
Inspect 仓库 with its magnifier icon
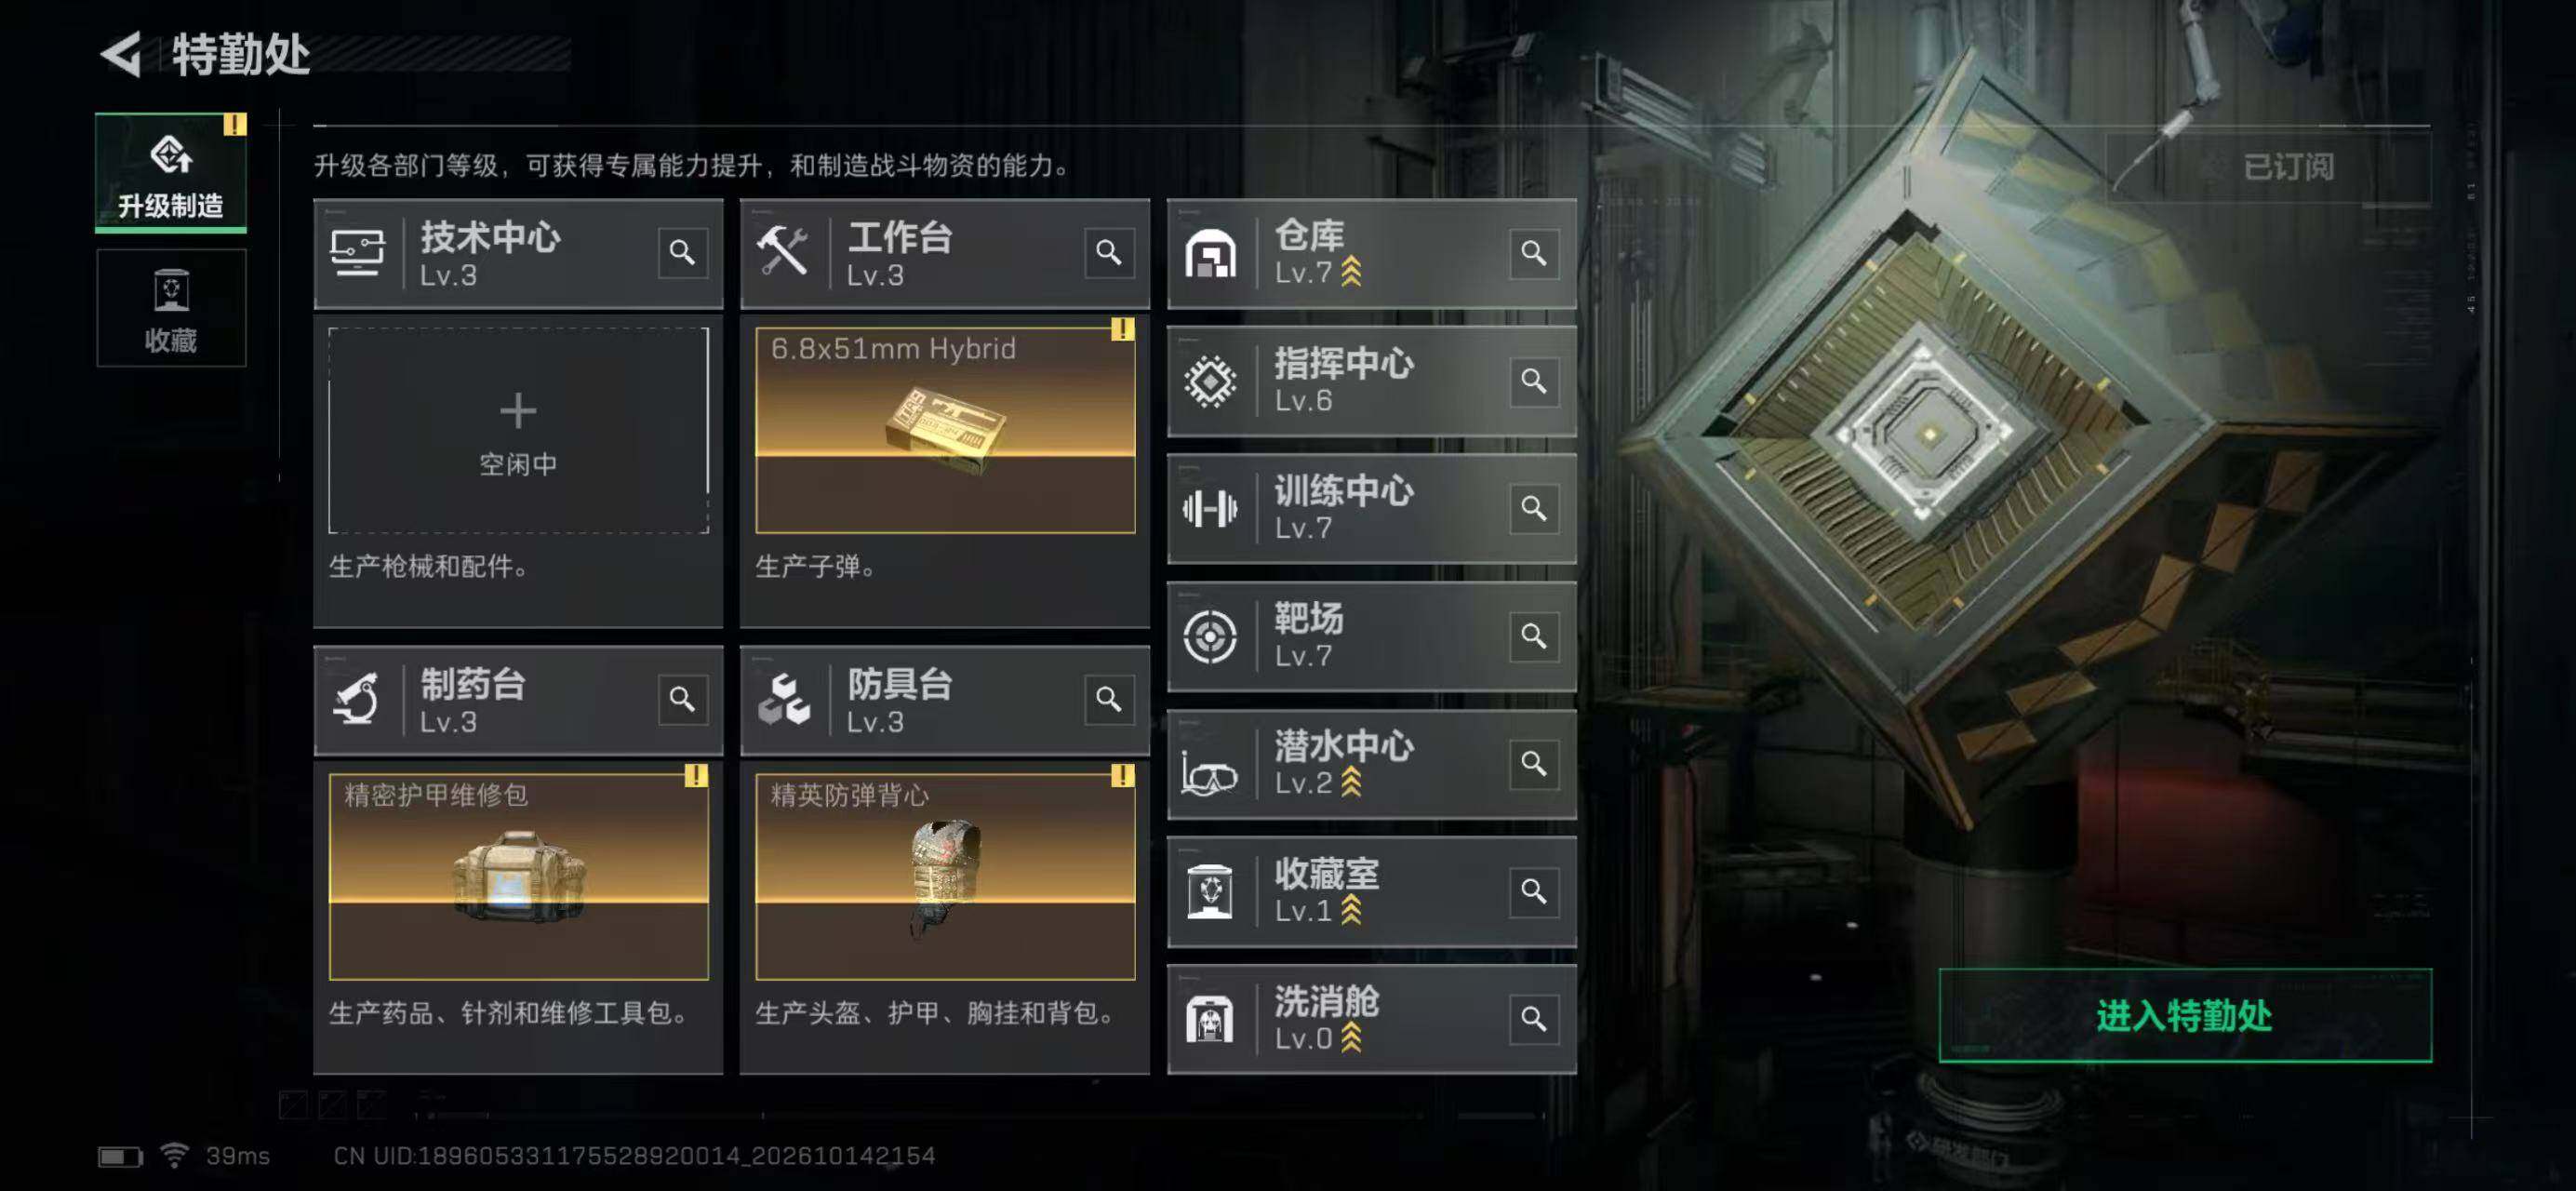1534,253
